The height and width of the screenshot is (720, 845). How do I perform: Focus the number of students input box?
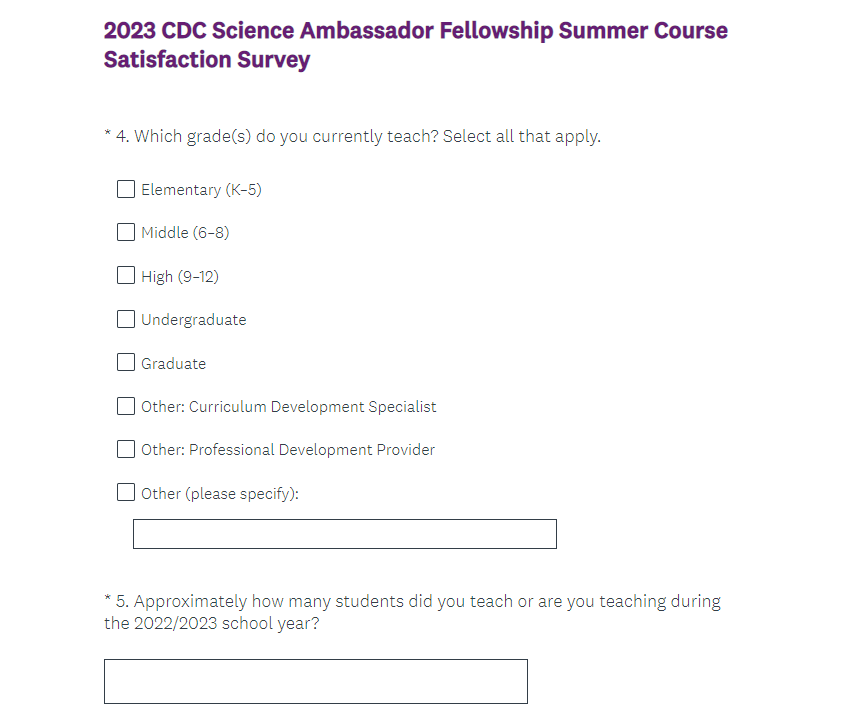(x=315, y=681)
